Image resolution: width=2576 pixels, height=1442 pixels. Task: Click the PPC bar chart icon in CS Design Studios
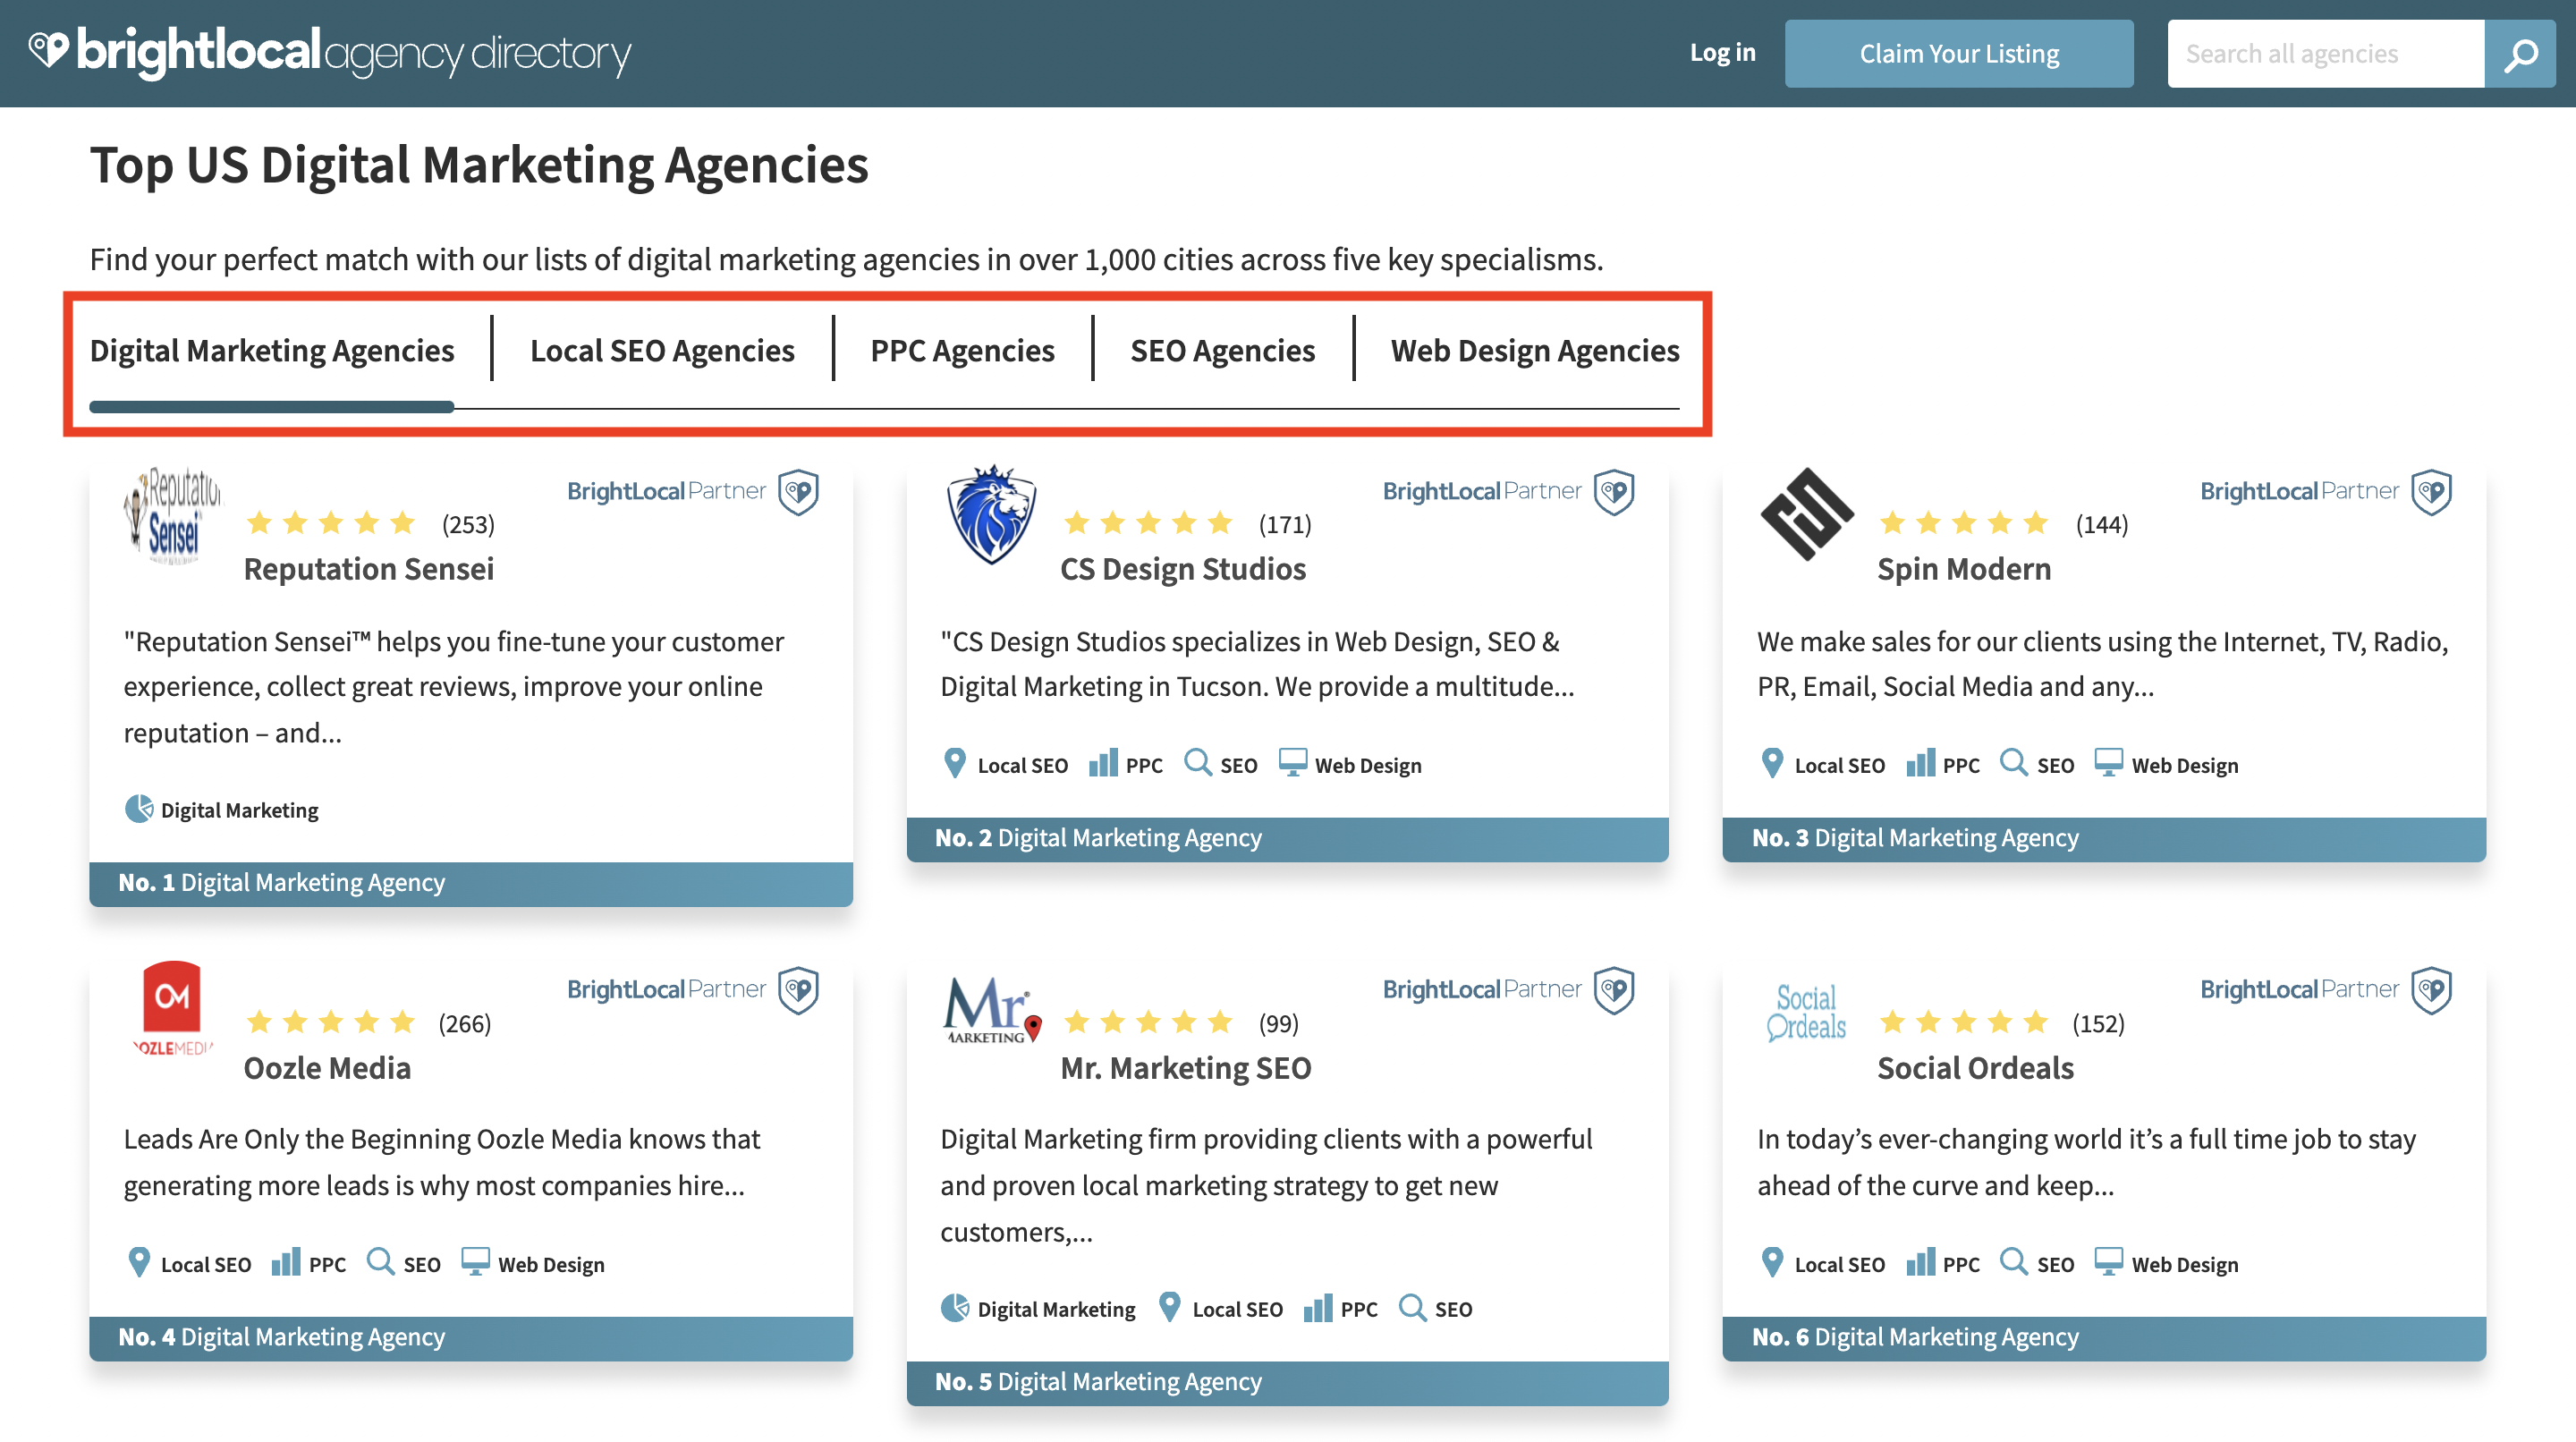[1103, 763]
